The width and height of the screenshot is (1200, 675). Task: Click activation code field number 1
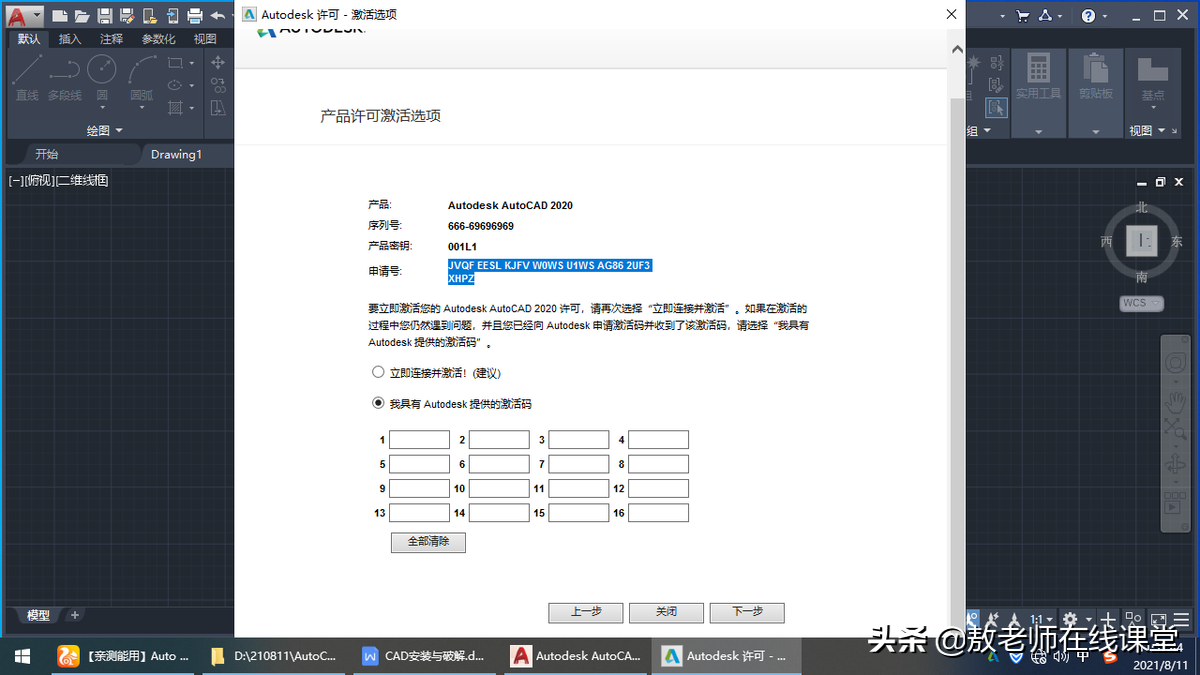419,438
